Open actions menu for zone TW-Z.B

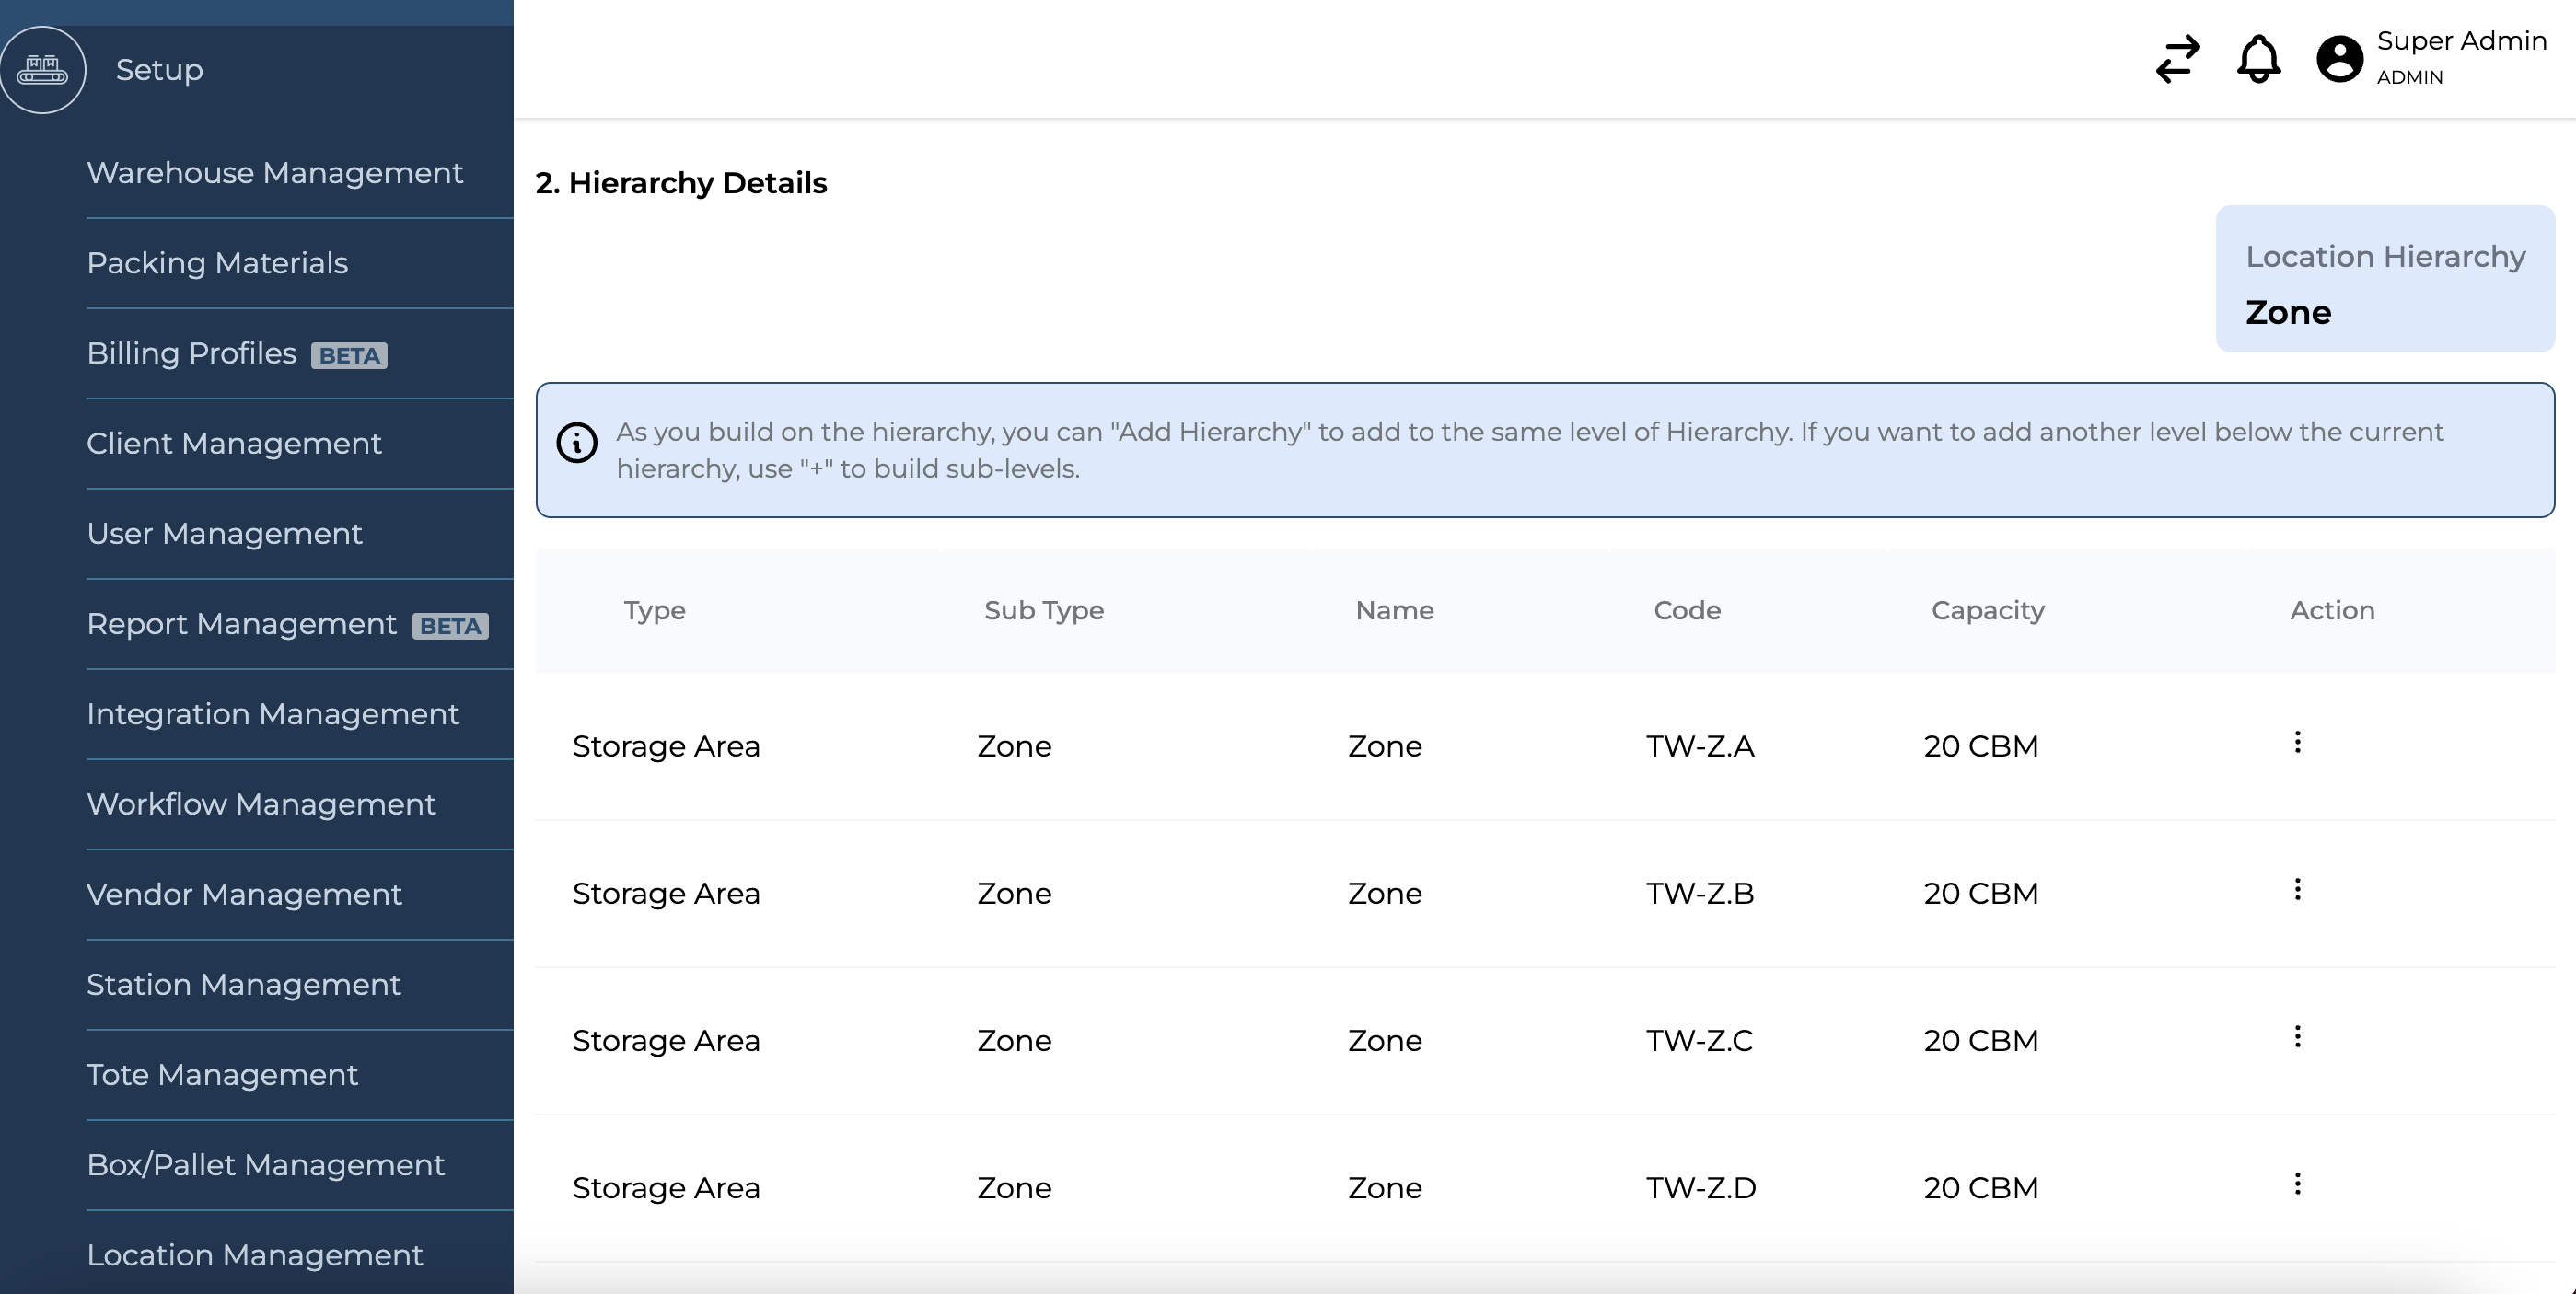[x=2297, y=888]
